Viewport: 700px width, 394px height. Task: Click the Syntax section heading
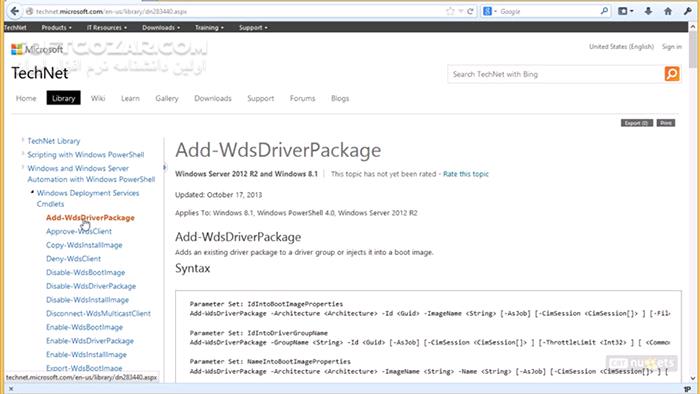tap(192, 268)
